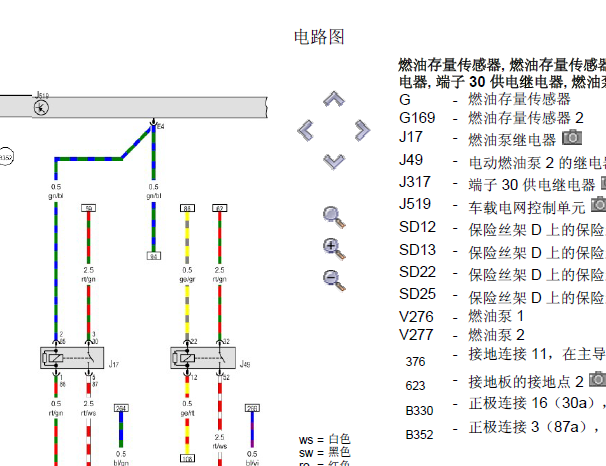The width and height of the screenshot is (606, 466).
Task: Open the 燃油存量传感器 link for G
Action: 519,99
